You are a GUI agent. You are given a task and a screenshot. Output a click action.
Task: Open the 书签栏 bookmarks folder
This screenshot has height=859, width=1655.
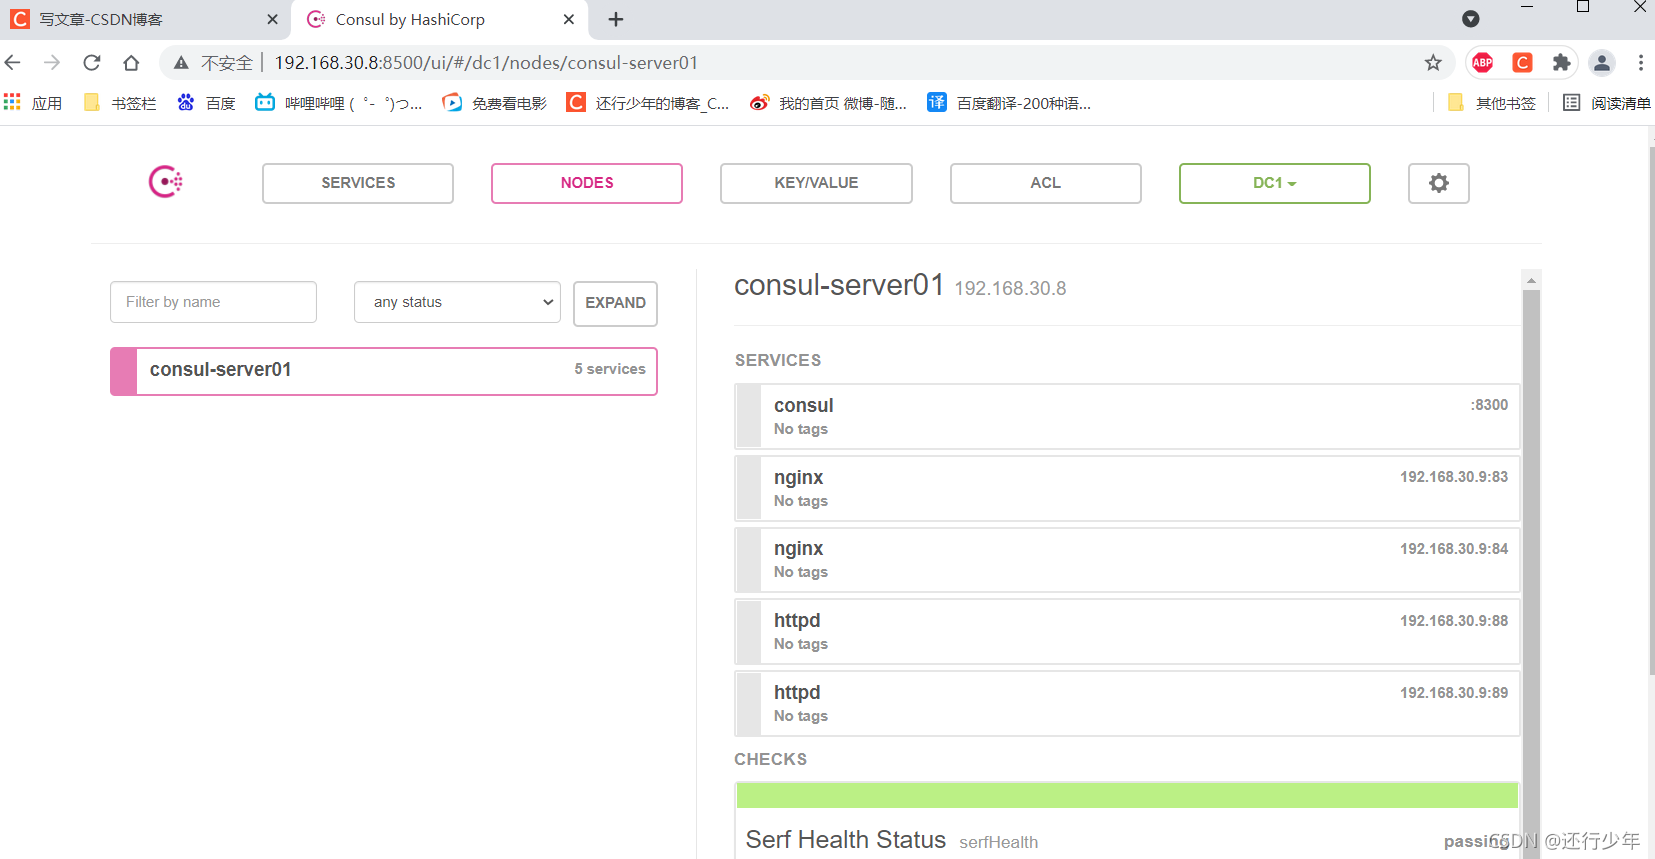(120, 103)
